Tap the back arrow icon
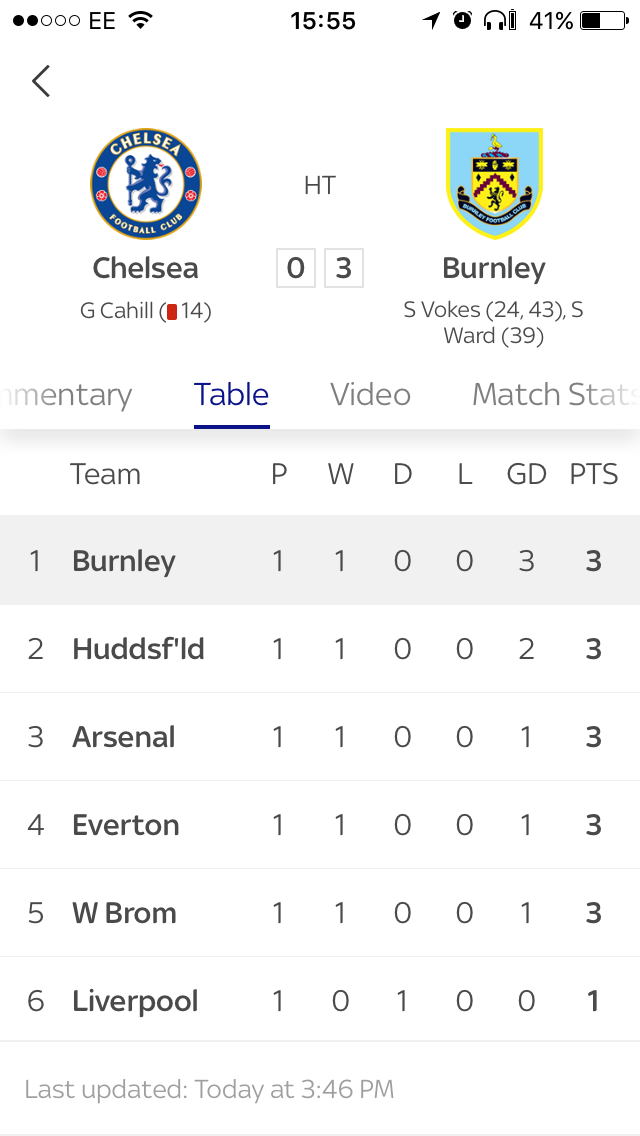640x1136 pixels. 41,80
